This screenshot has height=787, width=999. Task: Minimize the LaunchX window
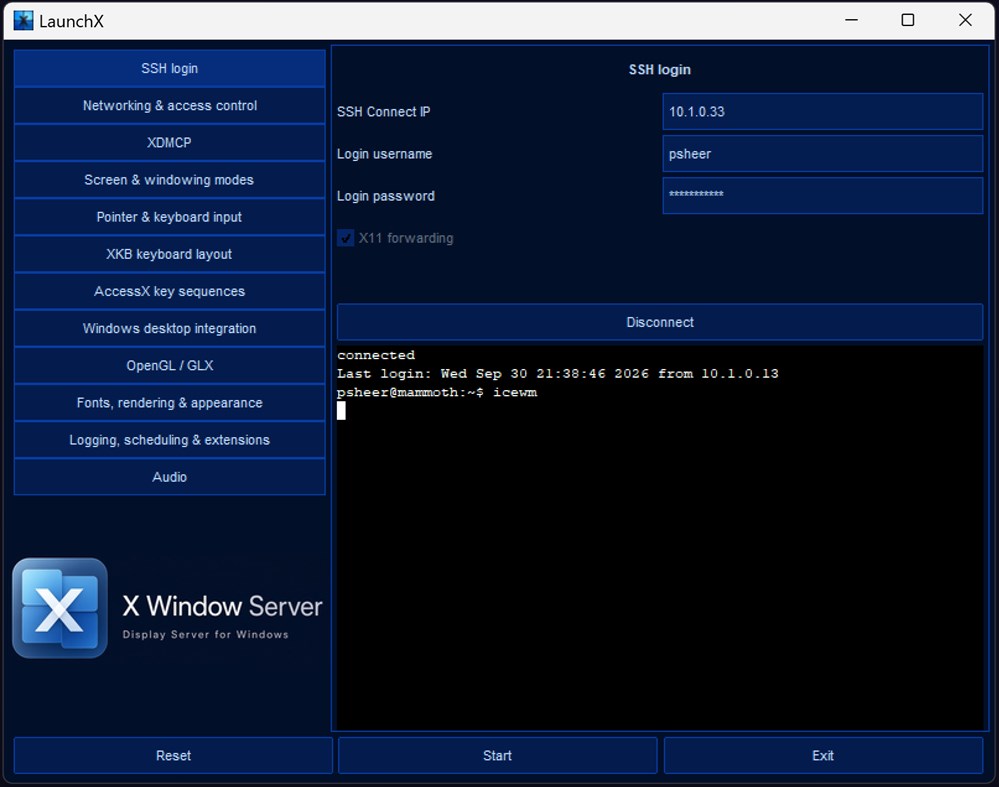851,20
